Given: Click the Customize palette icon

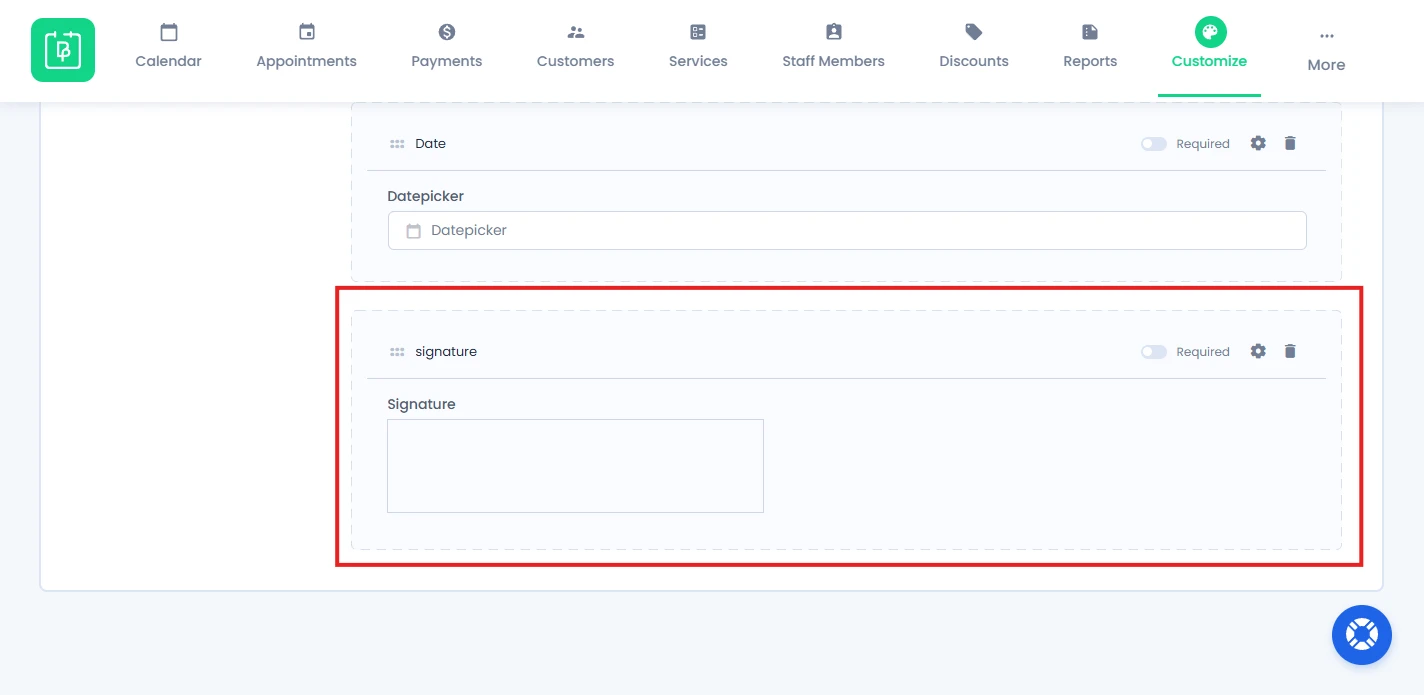Looking at the screenshot, I should [1210, 32].
